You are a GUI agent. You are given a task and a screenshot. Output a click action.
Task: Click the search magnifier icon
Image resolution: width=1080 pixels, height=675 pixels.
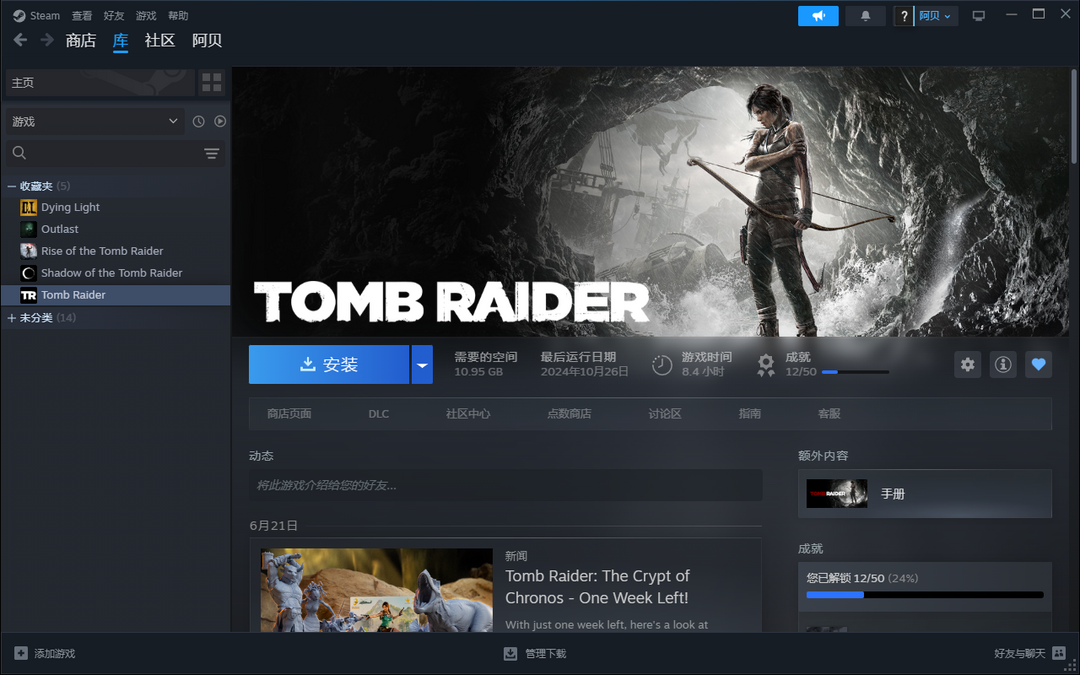tap(19, 153)
